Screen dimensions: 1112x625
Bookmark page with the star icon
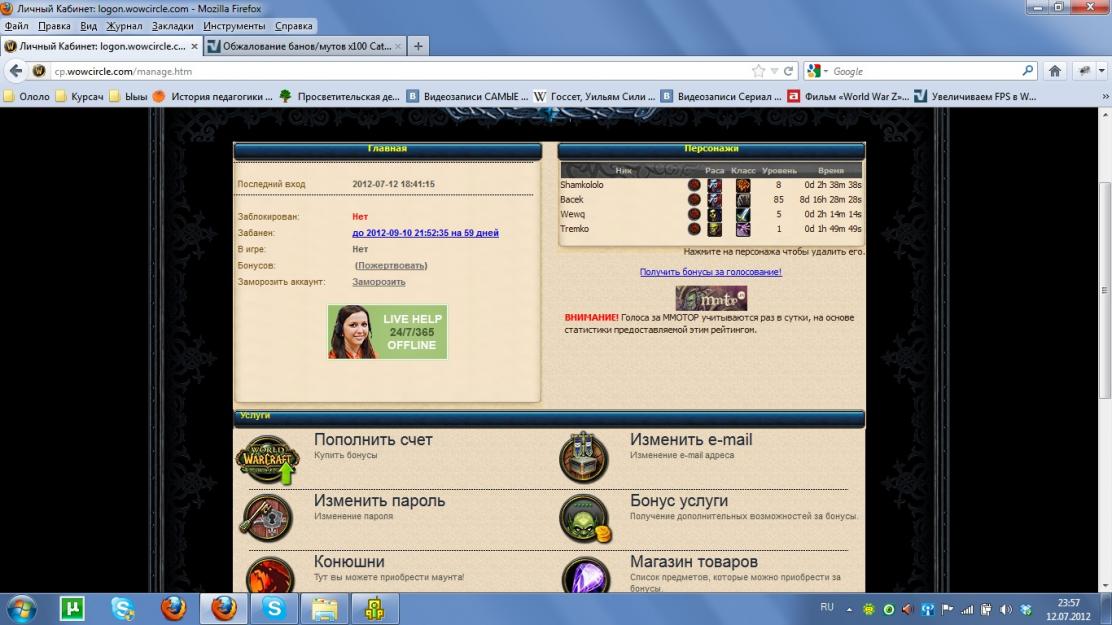(x=759, y=72)
